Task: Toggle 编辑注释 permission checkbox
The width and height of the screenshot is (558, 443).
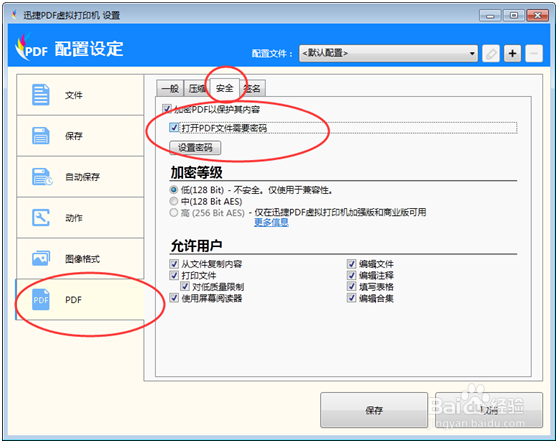Action: click(351, 275)
